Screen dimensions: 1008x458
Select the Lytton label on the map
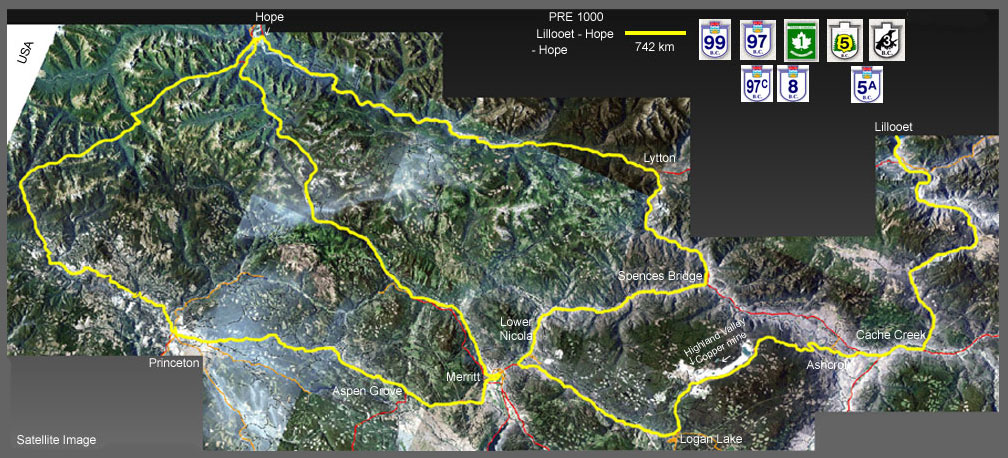point(660,159)
